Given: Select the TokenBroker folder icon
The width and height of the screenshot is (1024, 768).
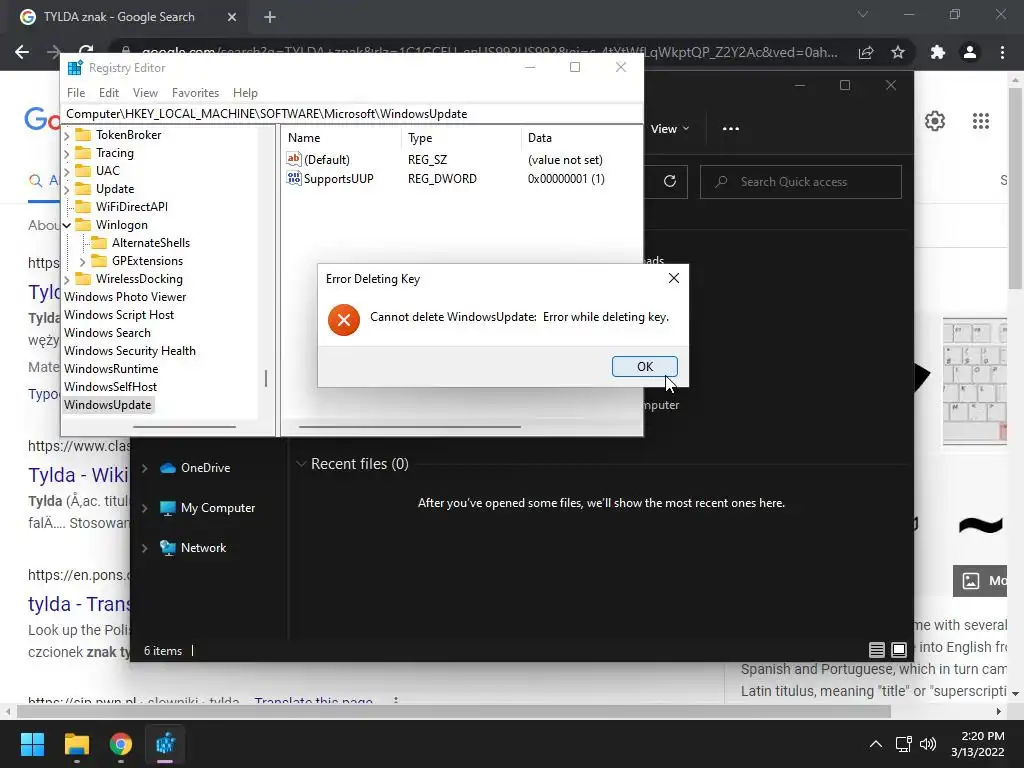Looking at the screenshot, I should coord(83,135).
